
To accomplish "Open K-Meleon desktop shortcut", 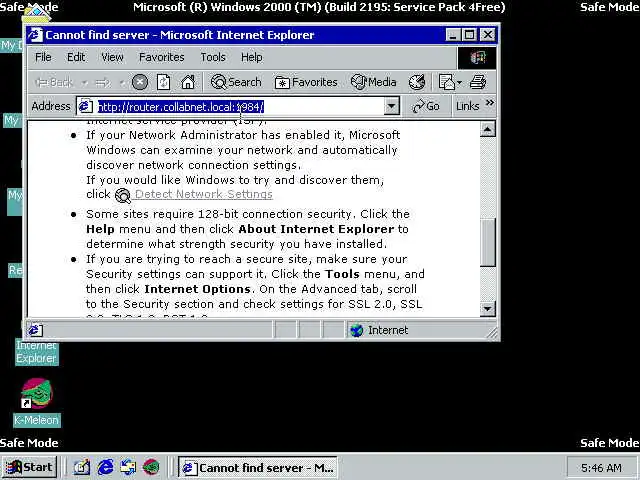I will click(37, 394).
